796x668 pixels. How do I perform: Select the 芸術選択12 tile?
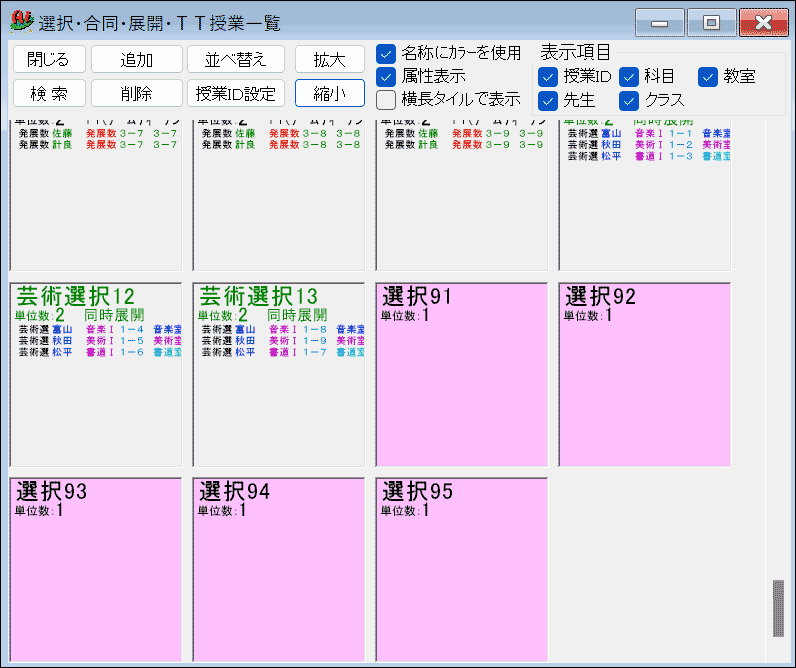[96, 375]
